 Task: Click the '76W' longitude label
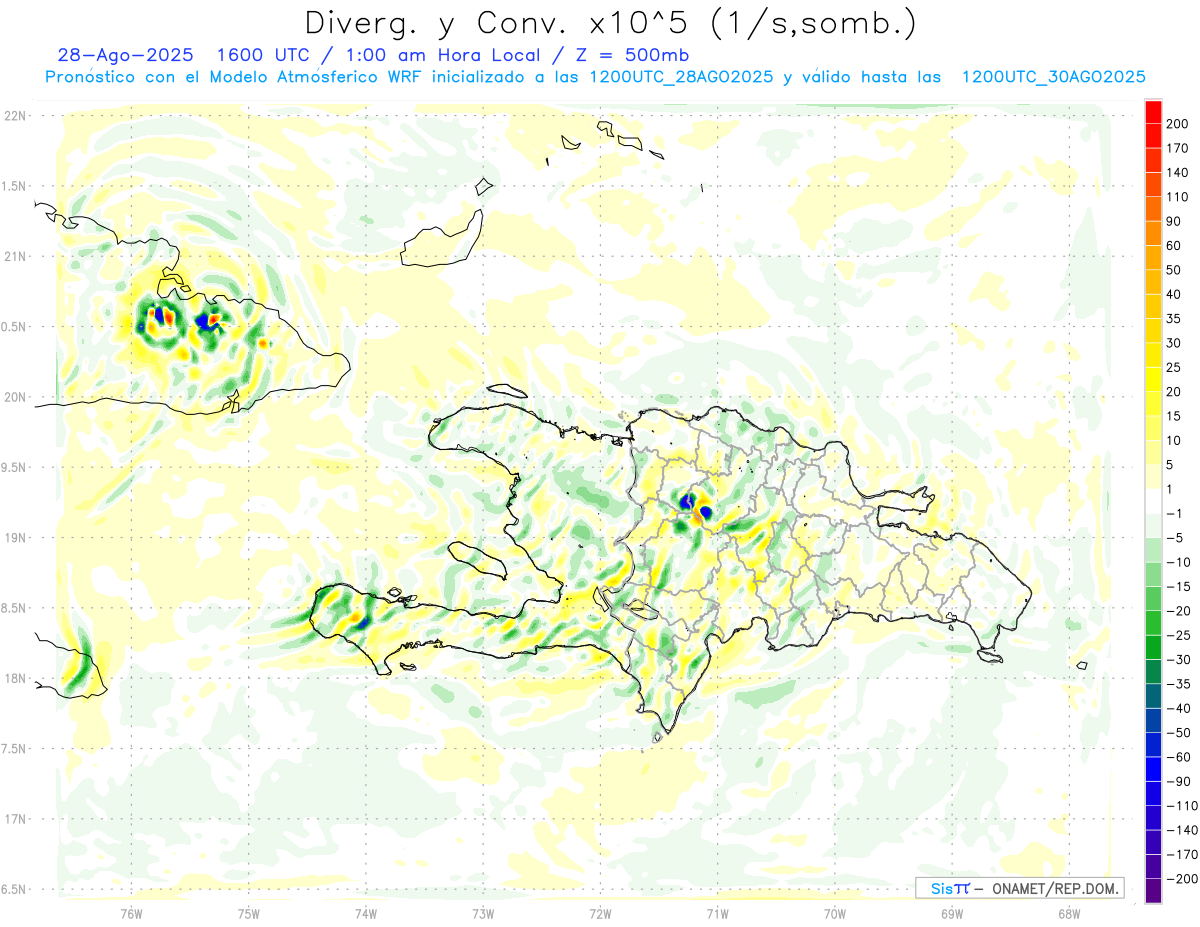pos(131,913)
